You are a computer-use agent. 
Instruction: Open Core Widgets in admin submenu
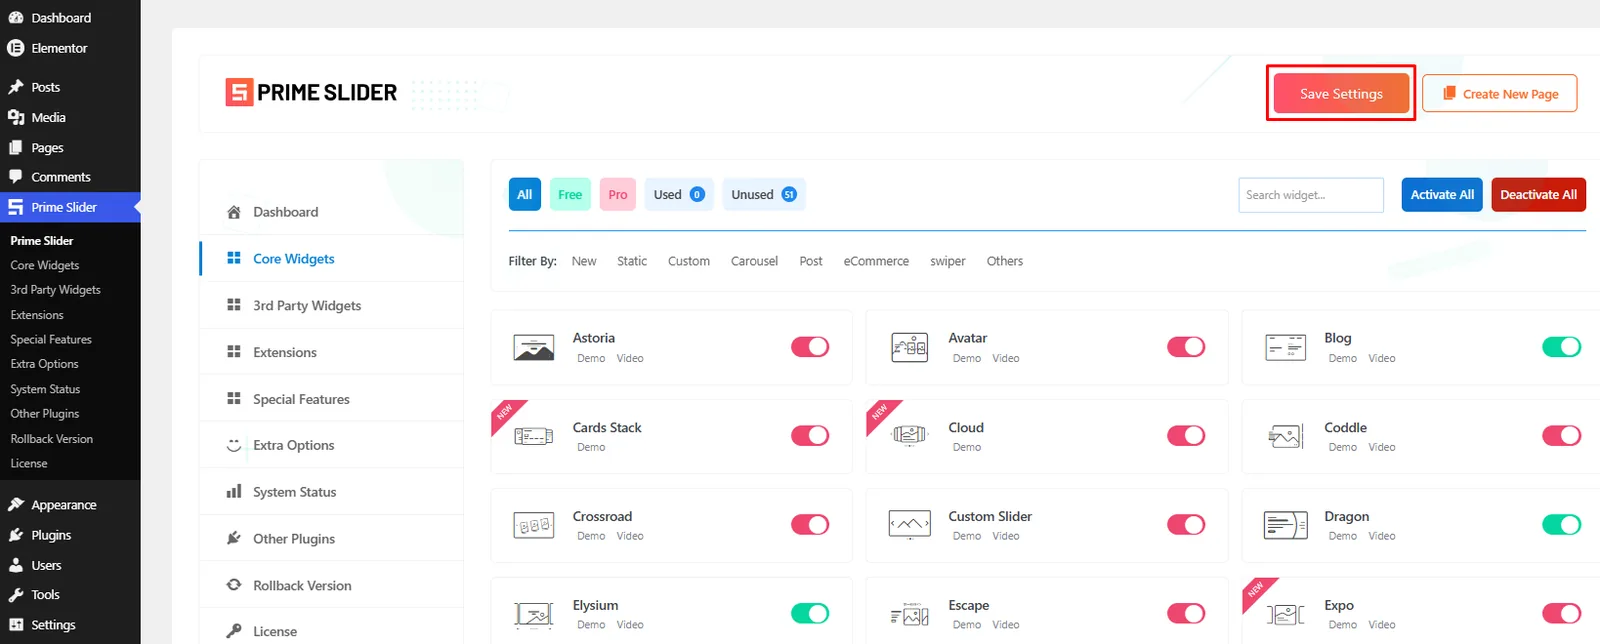[45, 265]
